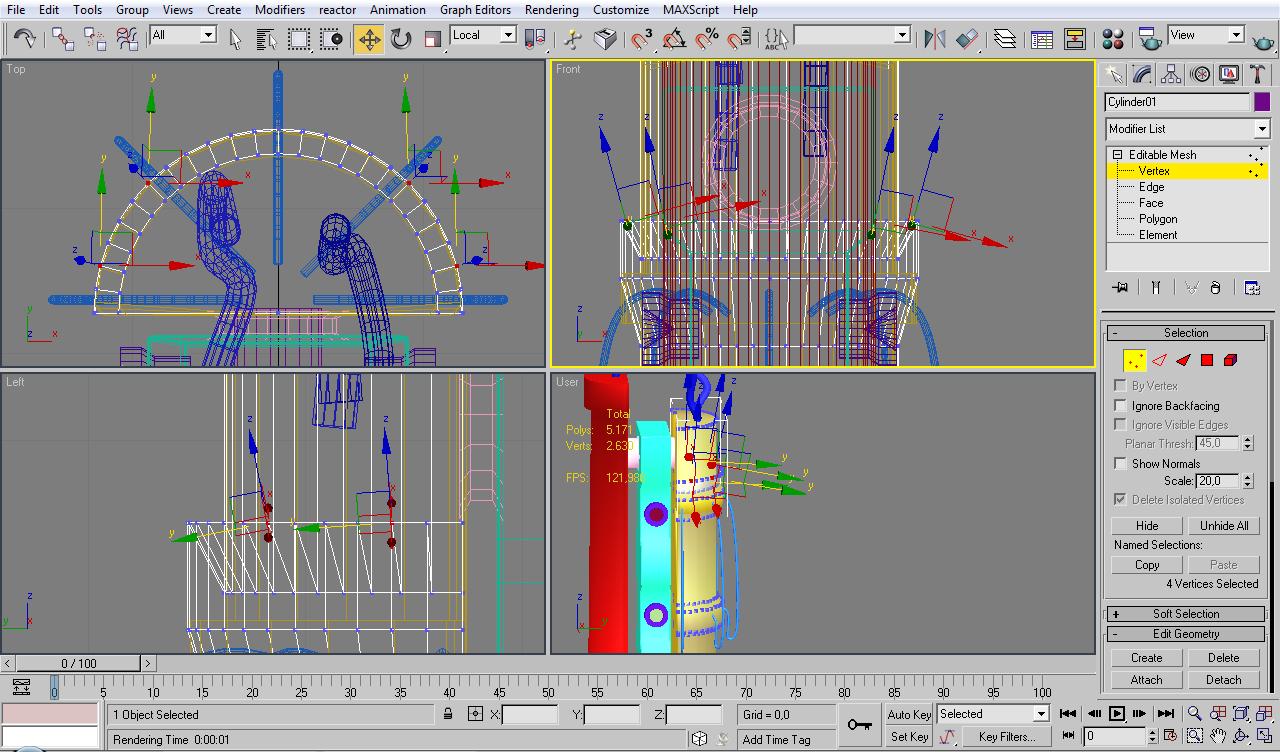Image resolution: width=1280 pixels, height=752 pixels.
Task: Toggle the Set Key animation mode
Action: coord(909,737)
